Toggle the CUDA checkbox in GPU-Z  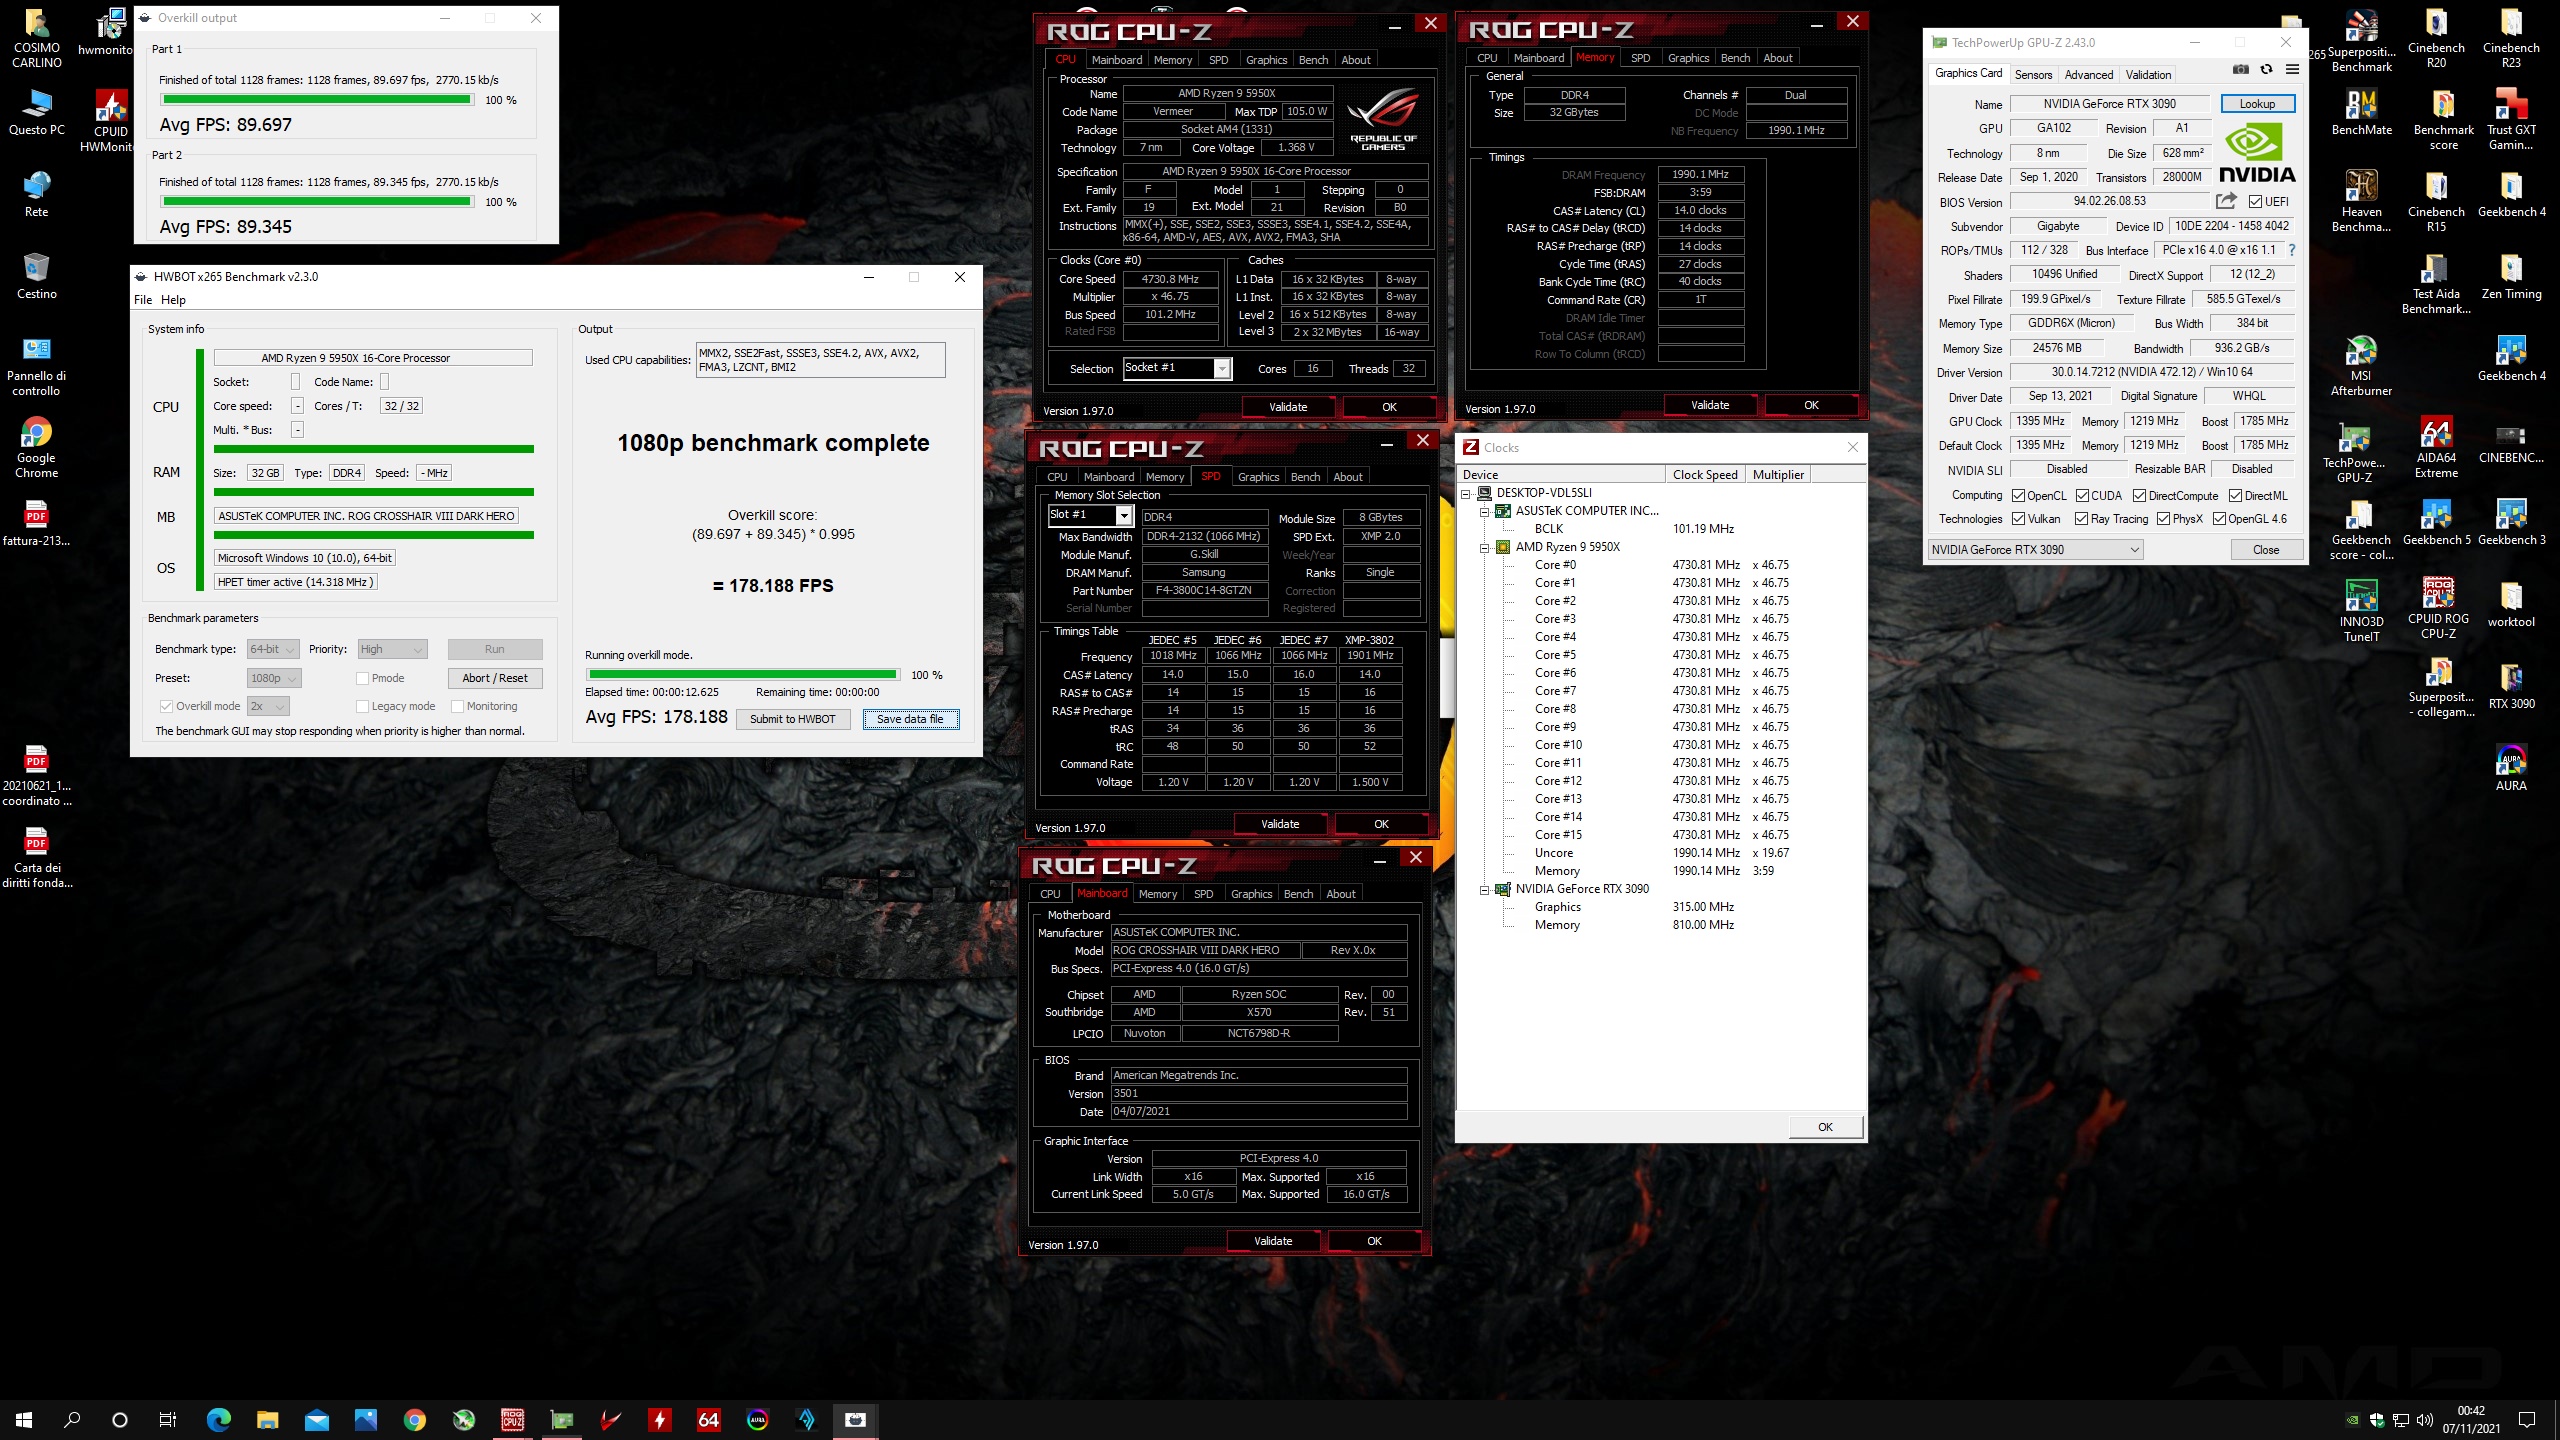2082,495
